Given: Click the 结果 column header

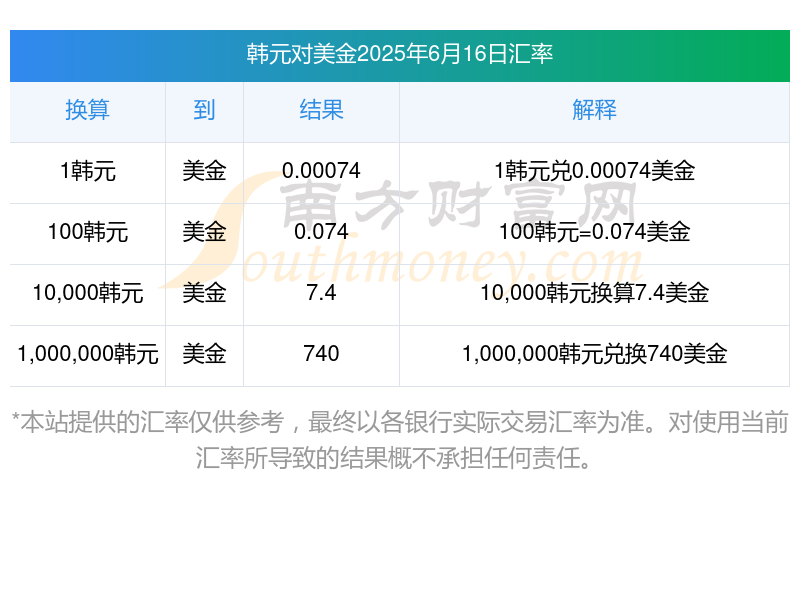Looking at the screenshot, I should click(x=321, y=110).
